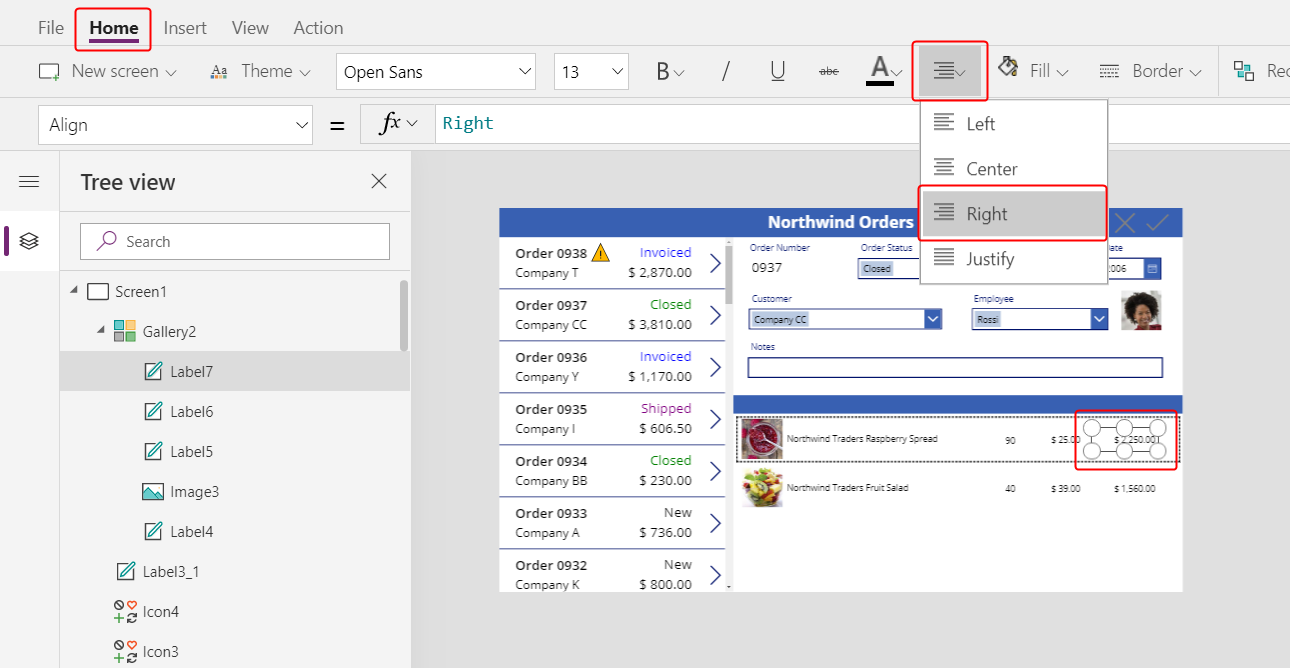Open the fx function dropdown
The width and height of the screenshot is (1290, 668).
tap(397, 124)
